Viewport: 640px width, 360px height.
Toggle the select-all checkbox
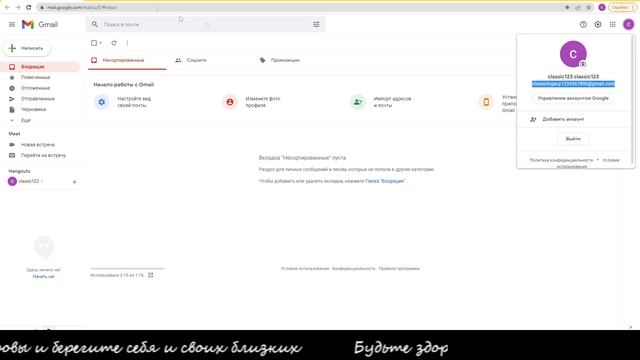click(94, 43)
